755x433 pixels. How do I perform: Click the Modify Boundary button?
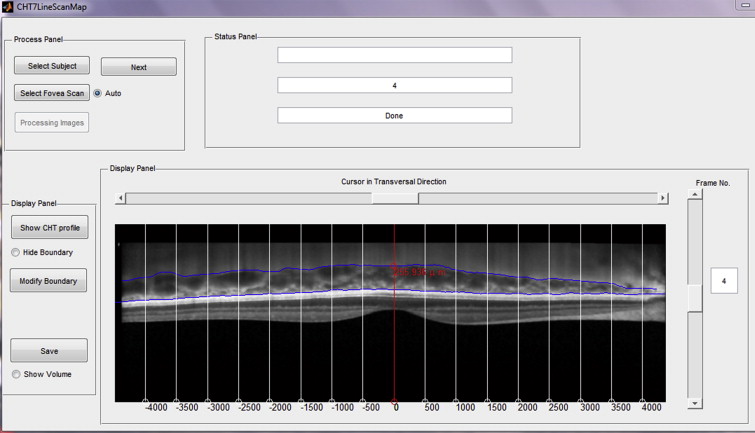coord(49,281)
